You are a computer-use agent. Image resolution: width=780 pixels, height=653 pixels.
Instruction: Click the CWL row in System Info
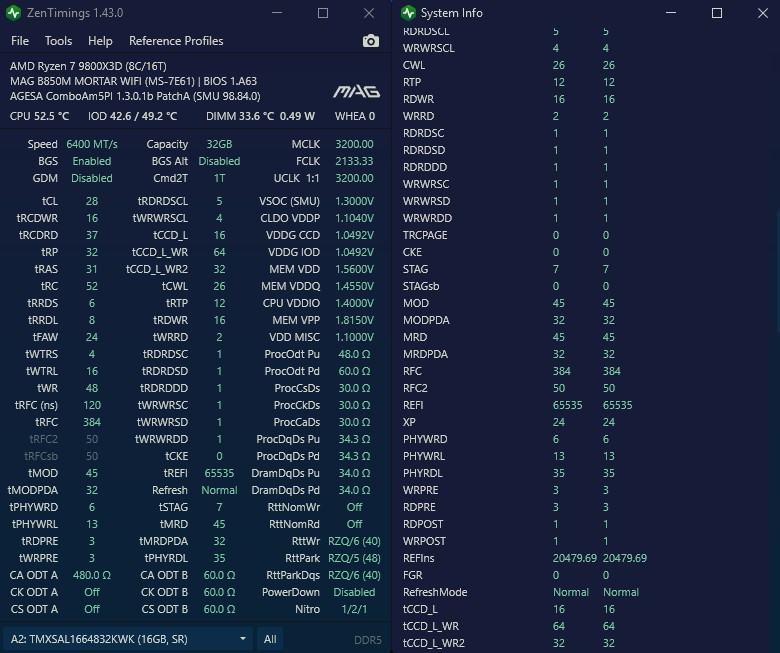pos(509,65)
